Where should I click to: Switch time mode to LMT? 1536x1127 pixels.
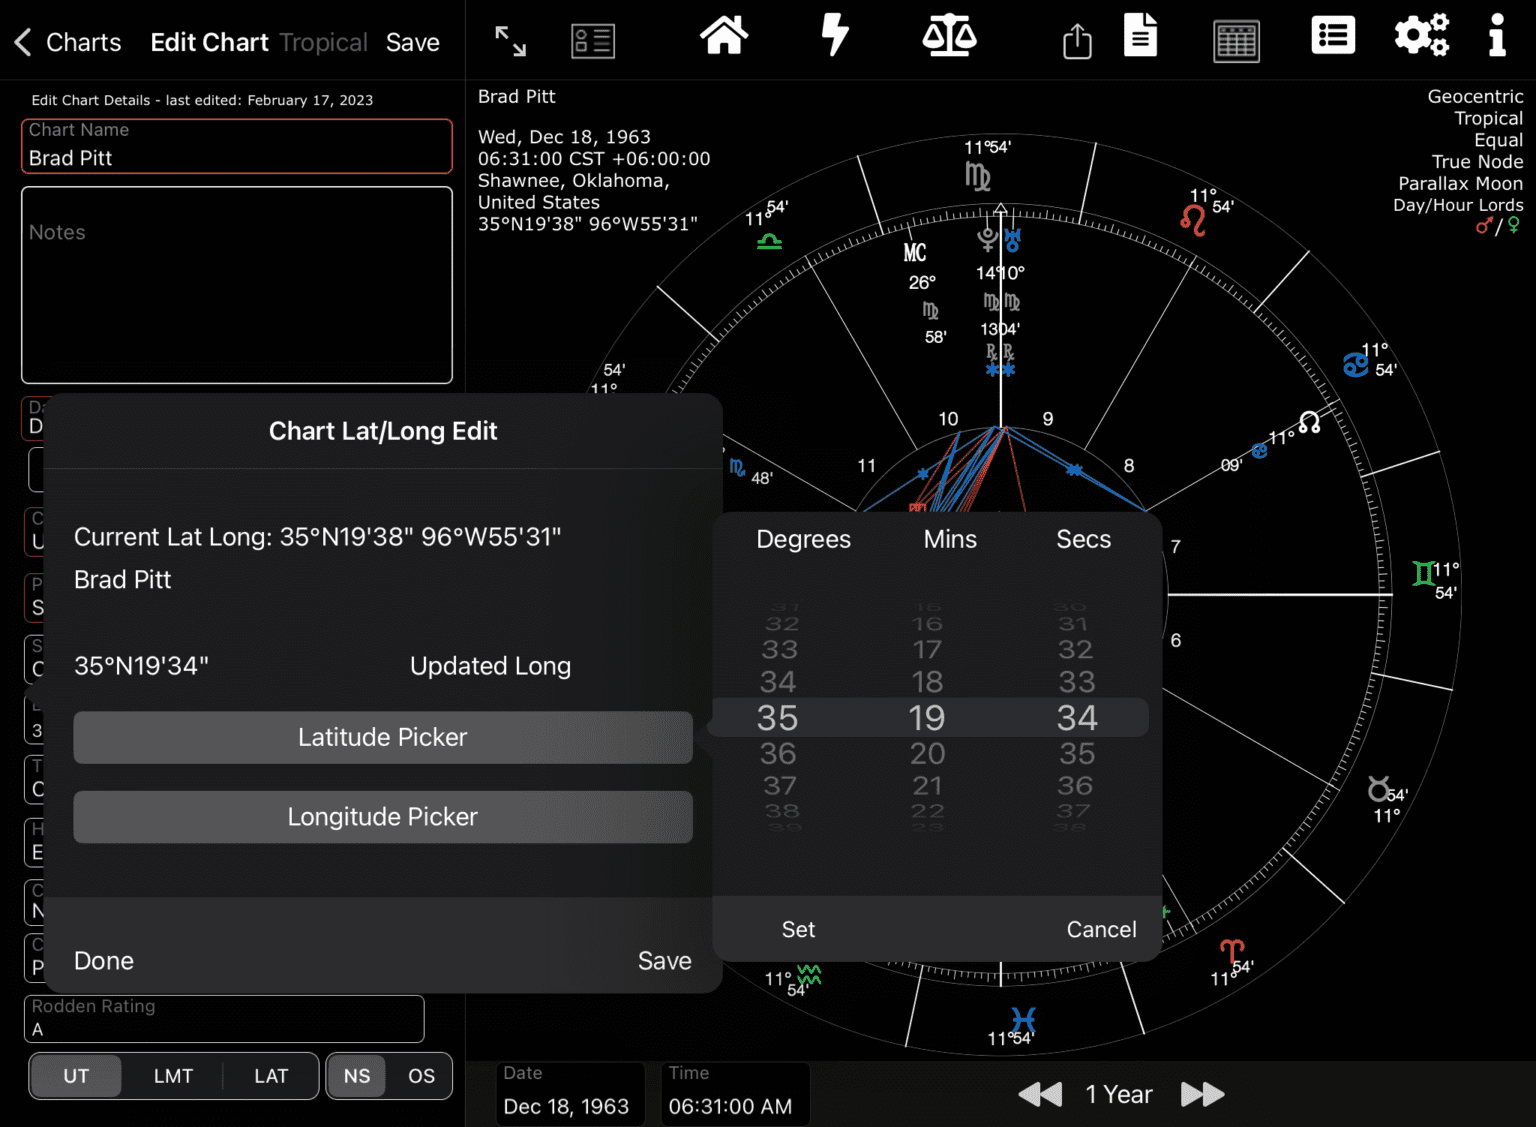tap(173, 1076)
